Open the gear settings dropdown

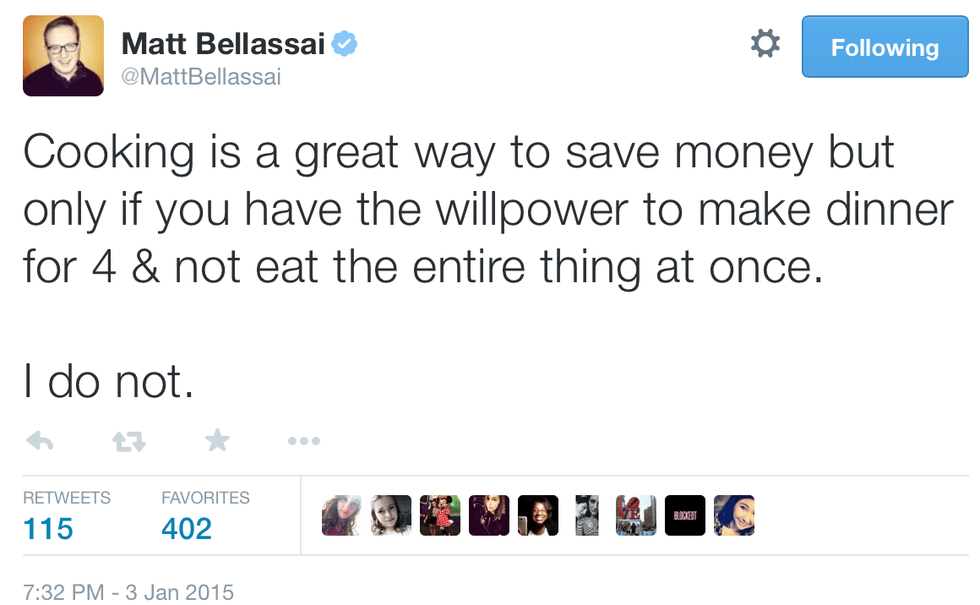pyautogui.click(x=765, y=44)
